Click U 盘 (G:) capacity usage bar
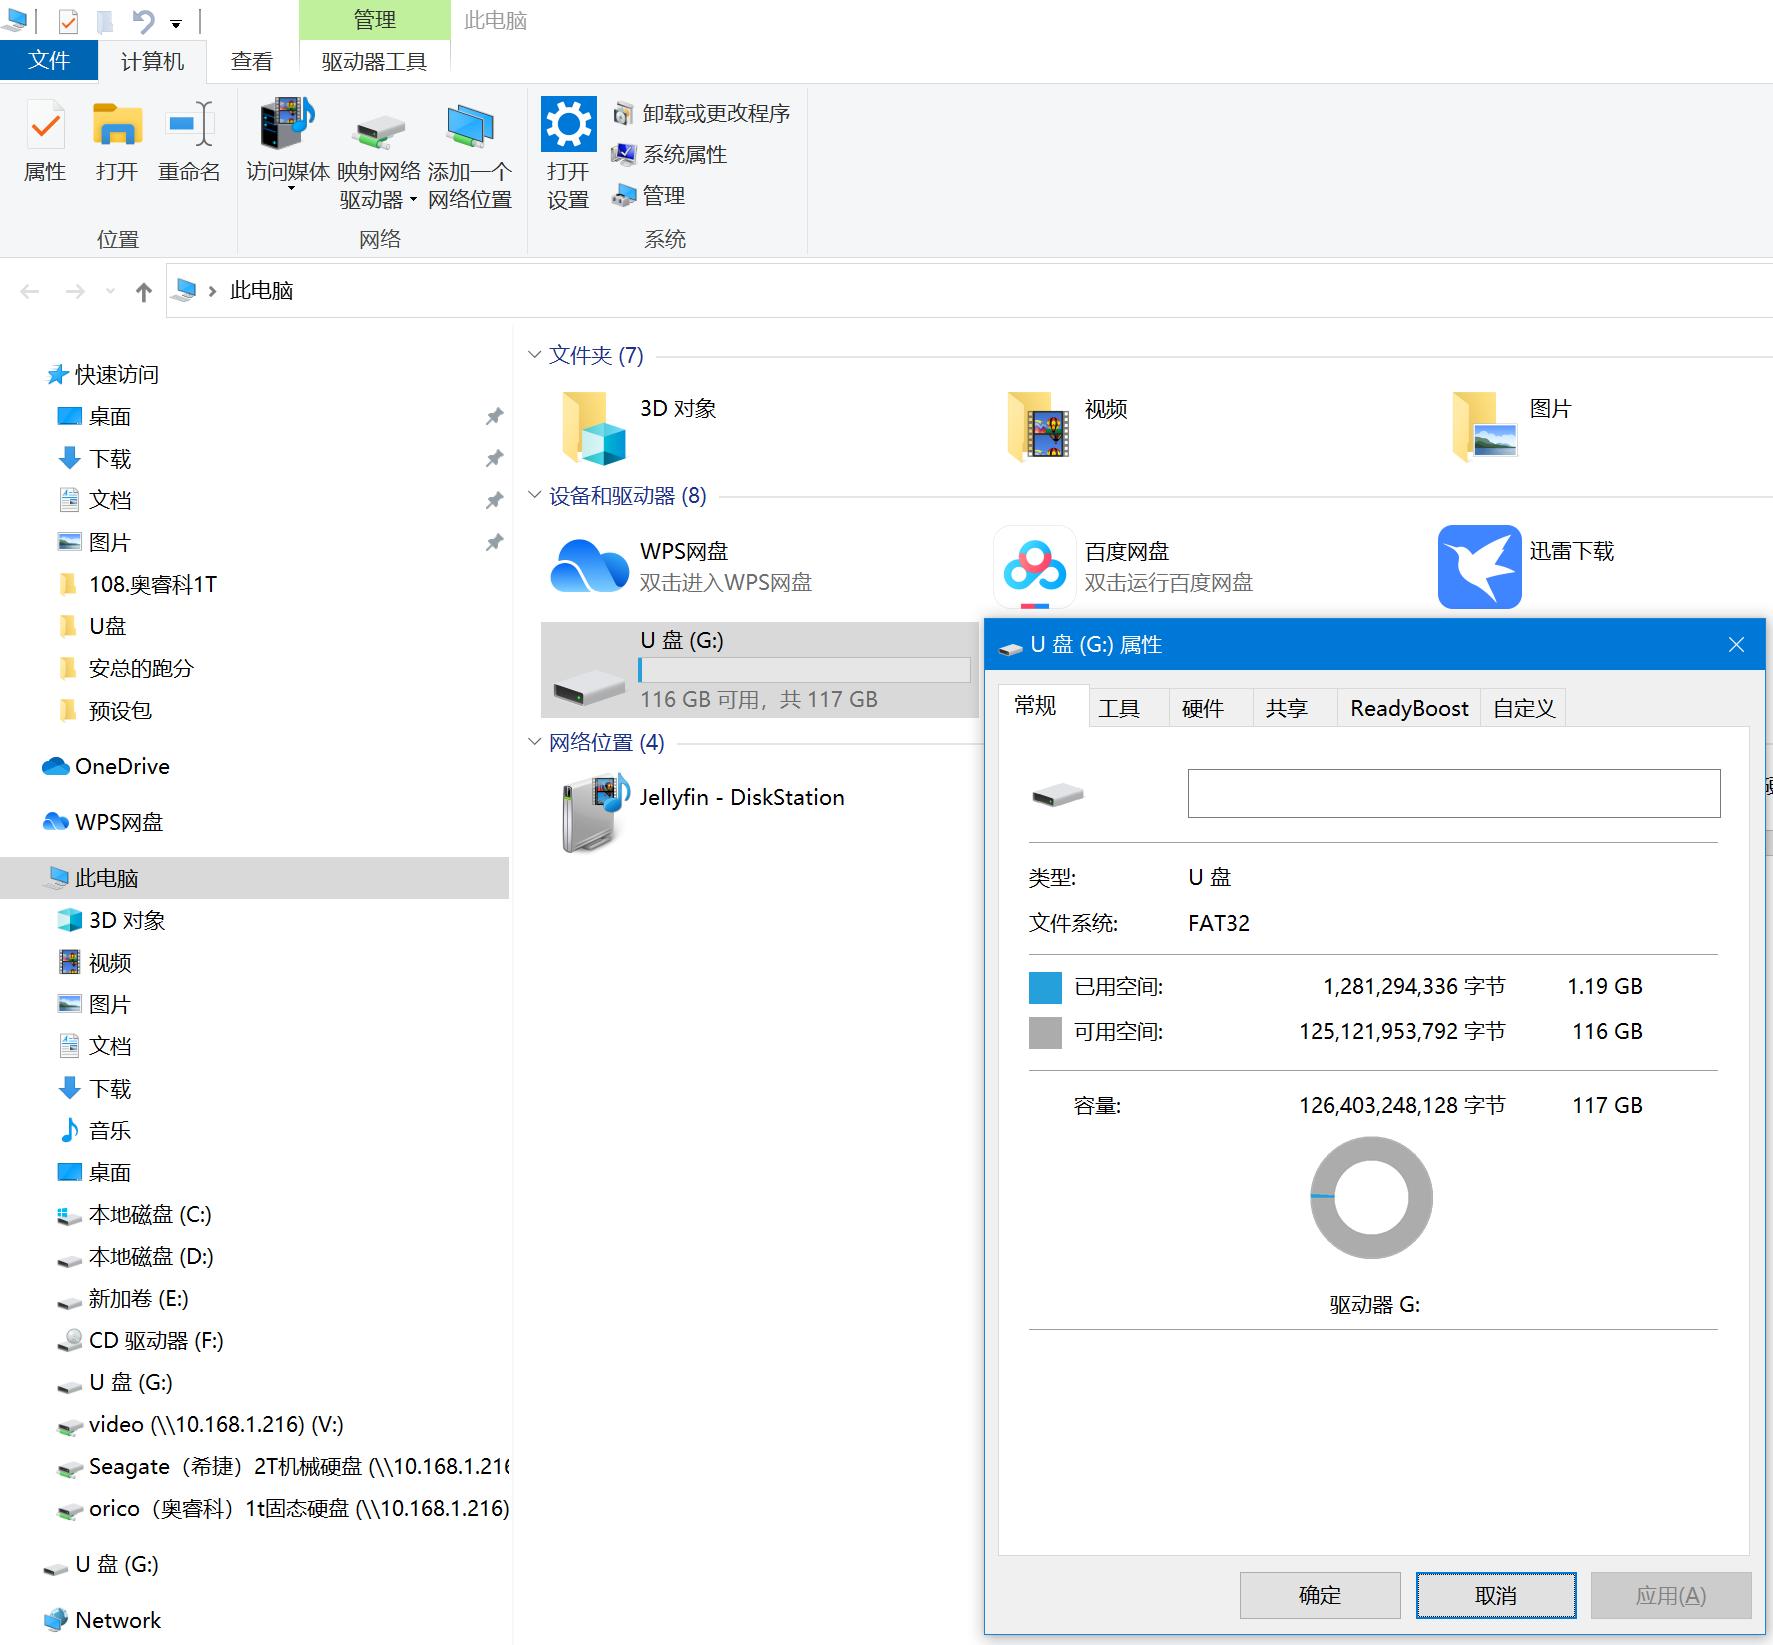The image size is (1773, 1645). [x=805, y=669]
